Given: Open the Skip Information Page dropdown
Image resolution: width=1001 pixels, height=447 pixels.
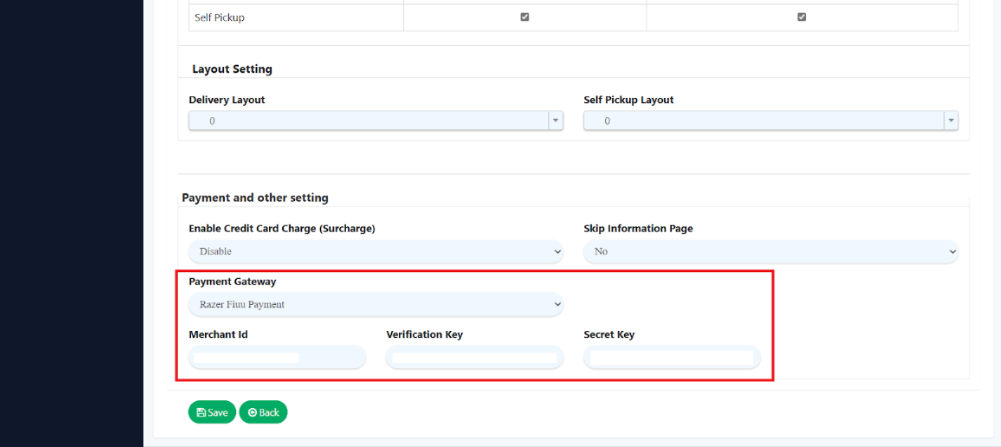Looking at the screenshot, I should coord(770,252).
